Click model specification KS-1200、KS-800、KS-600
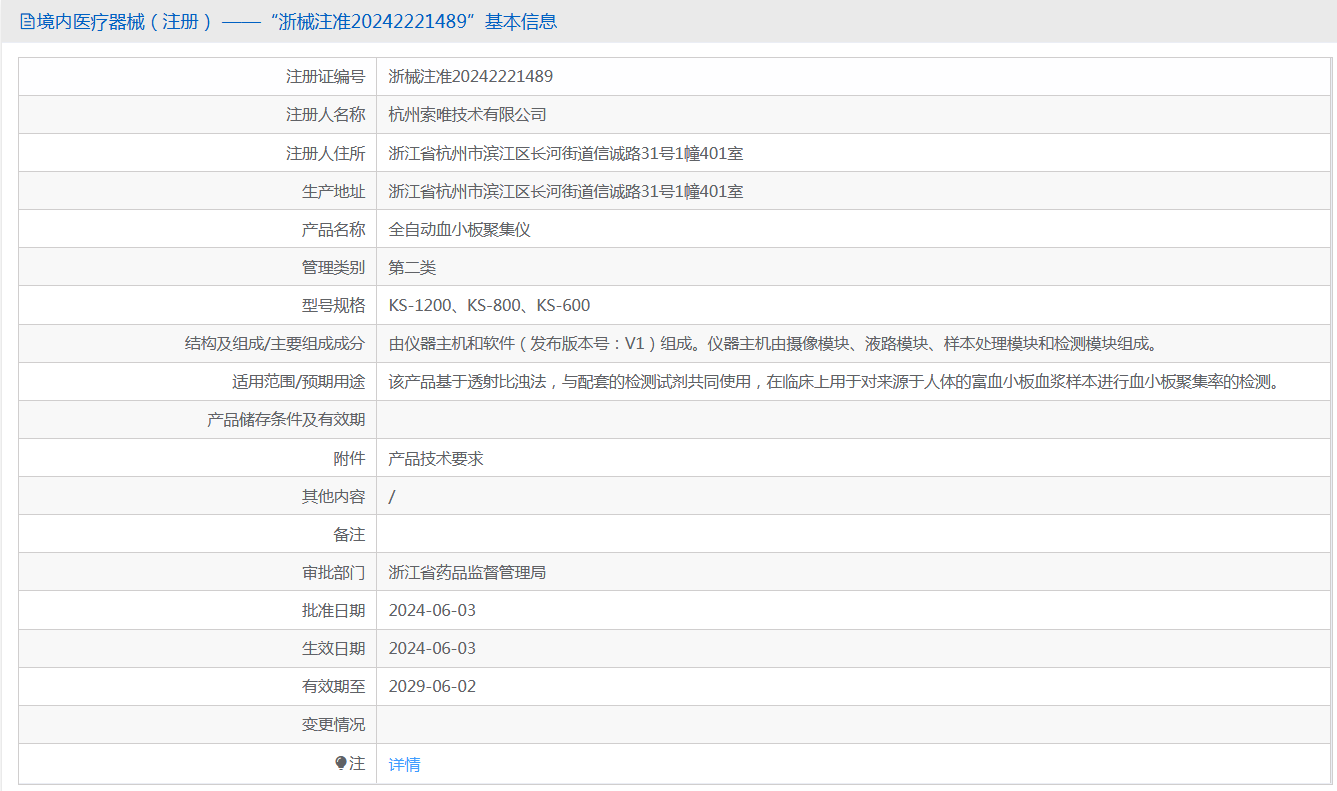 tap(489, 305)
